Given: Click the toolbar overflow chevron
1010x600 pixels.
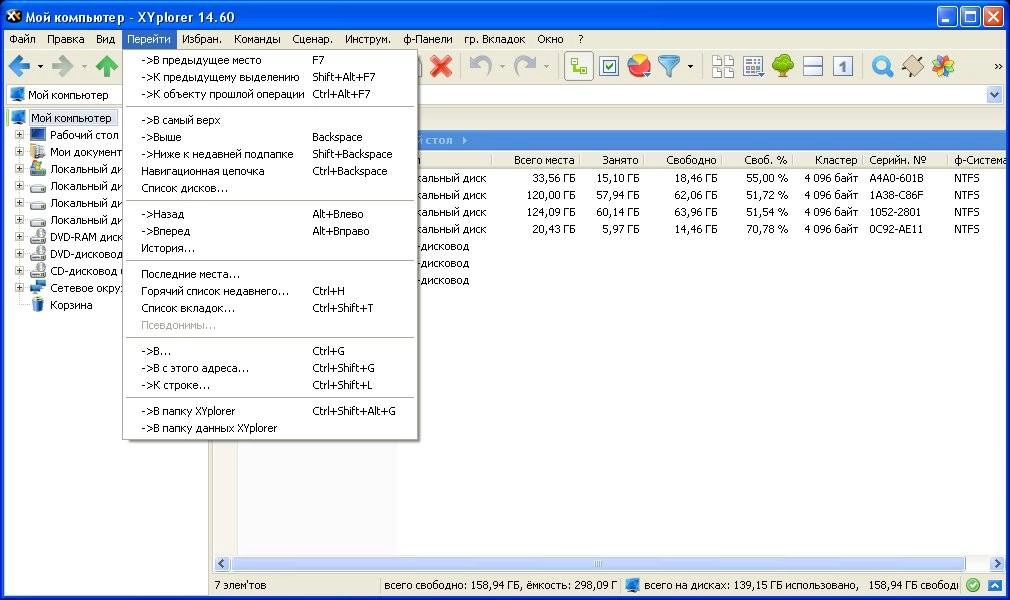Looking at the screenshot, I should pyautogui.click(x=998, y=66).
